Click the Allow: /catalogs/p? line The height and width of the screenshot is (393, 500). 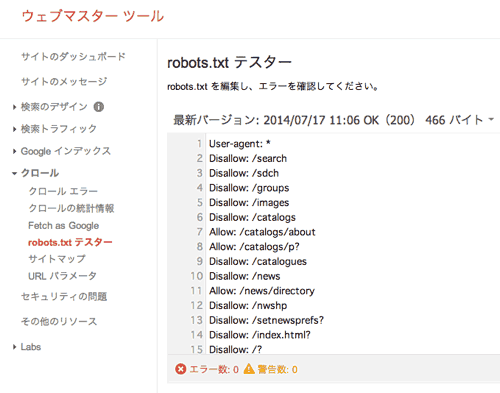tap(254, 247)
